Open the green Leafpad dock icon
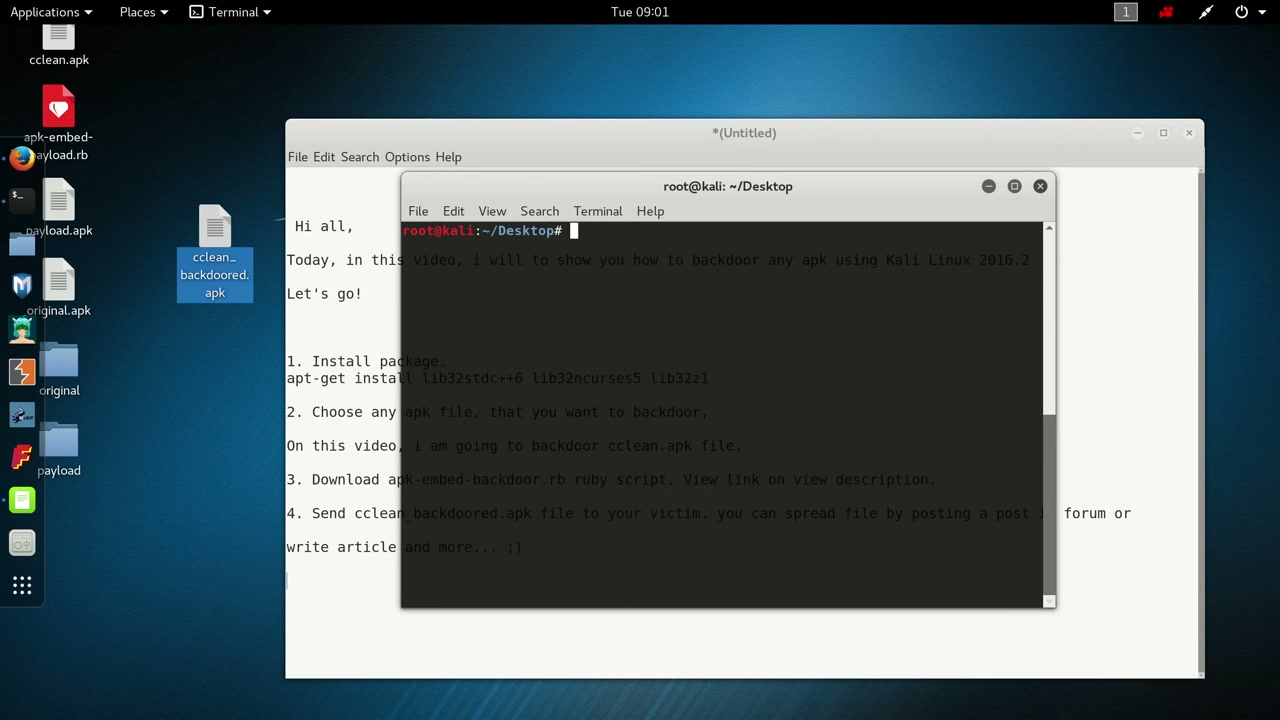The image size is (1280, 720). point(22,500)
